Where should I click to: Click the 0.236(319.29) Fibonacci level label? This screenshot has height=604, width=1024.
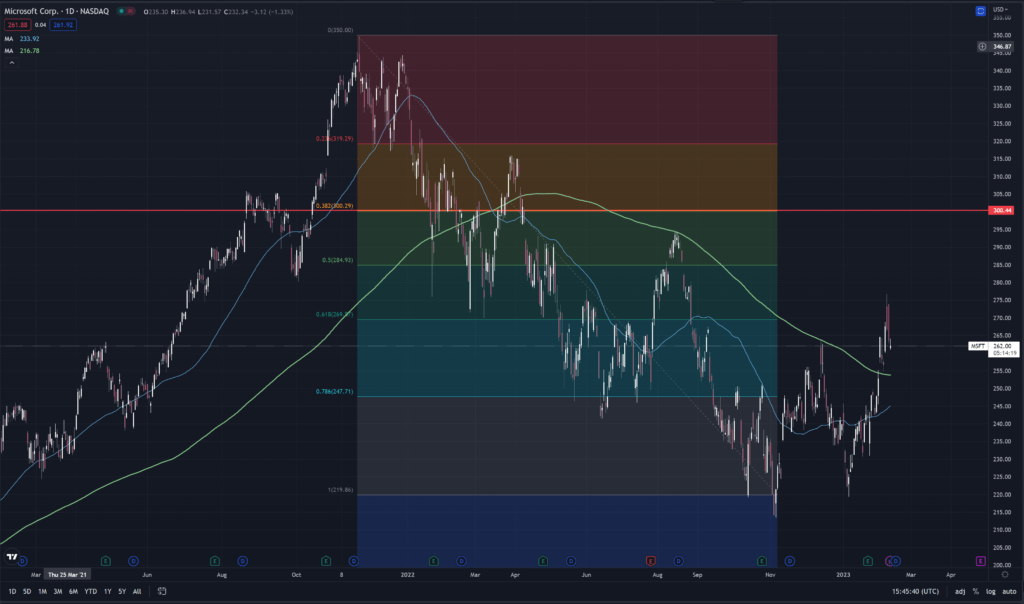point(334,138)
